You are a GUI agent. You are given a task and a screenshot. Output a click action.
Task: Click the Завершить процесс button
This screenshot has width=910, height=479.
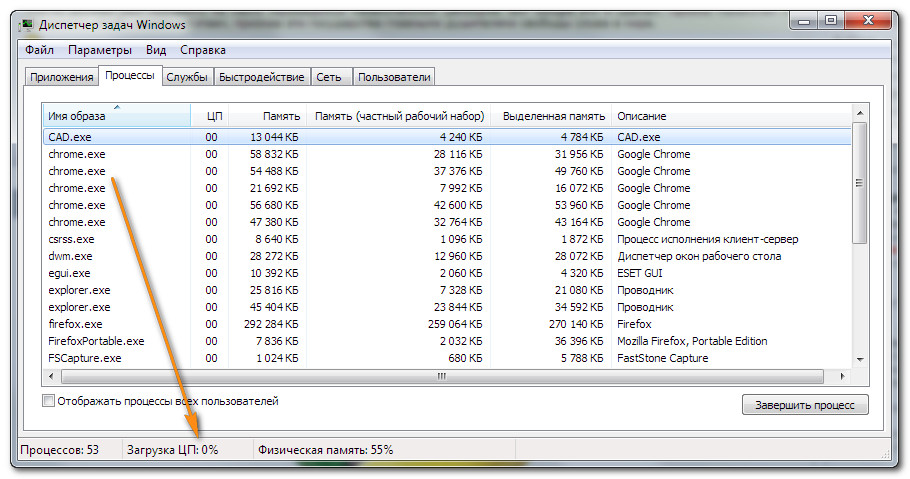(x=805, y=405)
